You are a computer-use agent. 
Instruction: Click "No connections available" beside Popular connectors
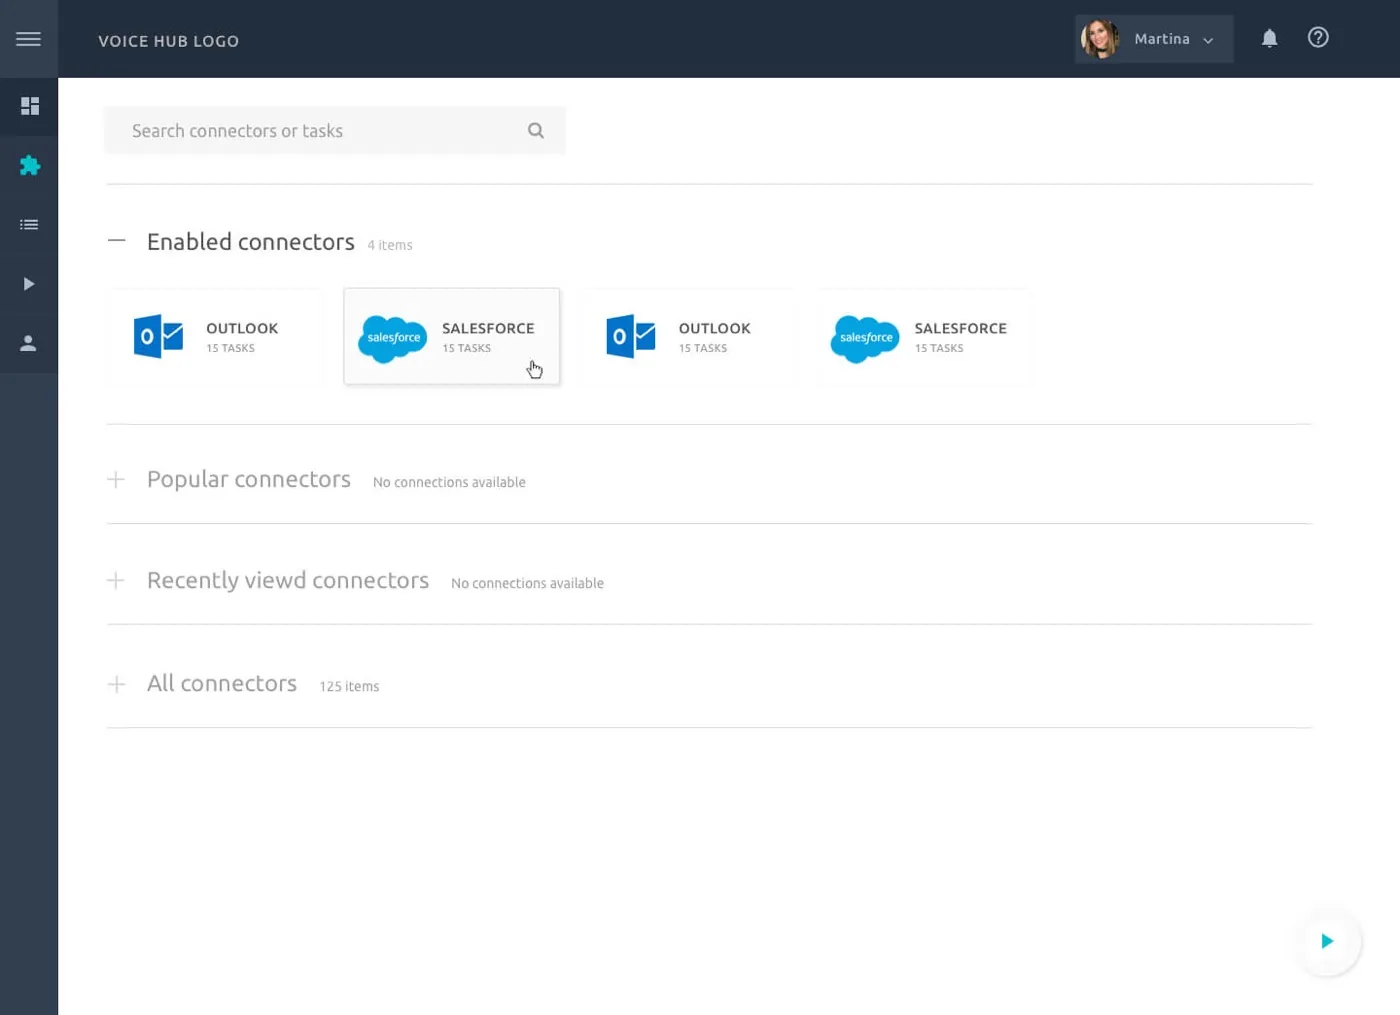449,482
